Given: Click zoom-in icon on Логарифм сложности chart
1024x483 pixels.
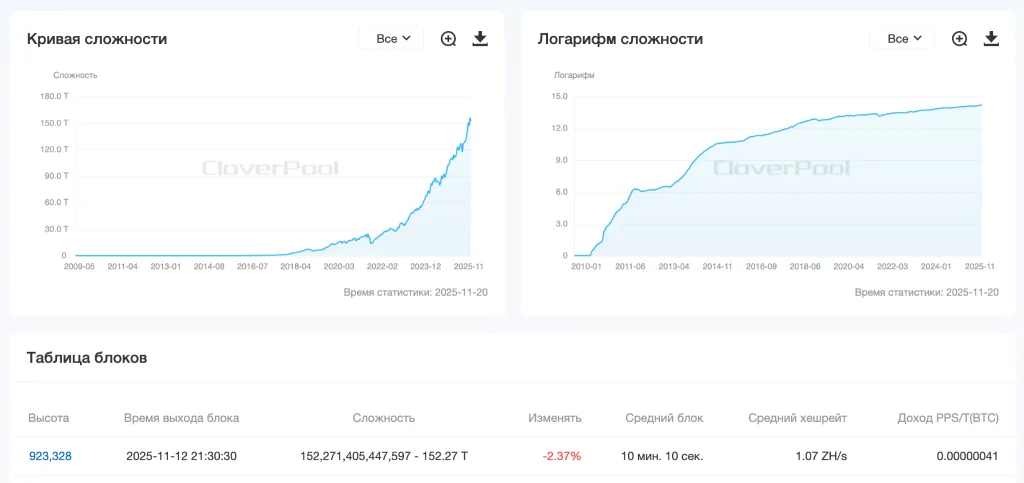Looking at the screenshot, I should 959,39.
